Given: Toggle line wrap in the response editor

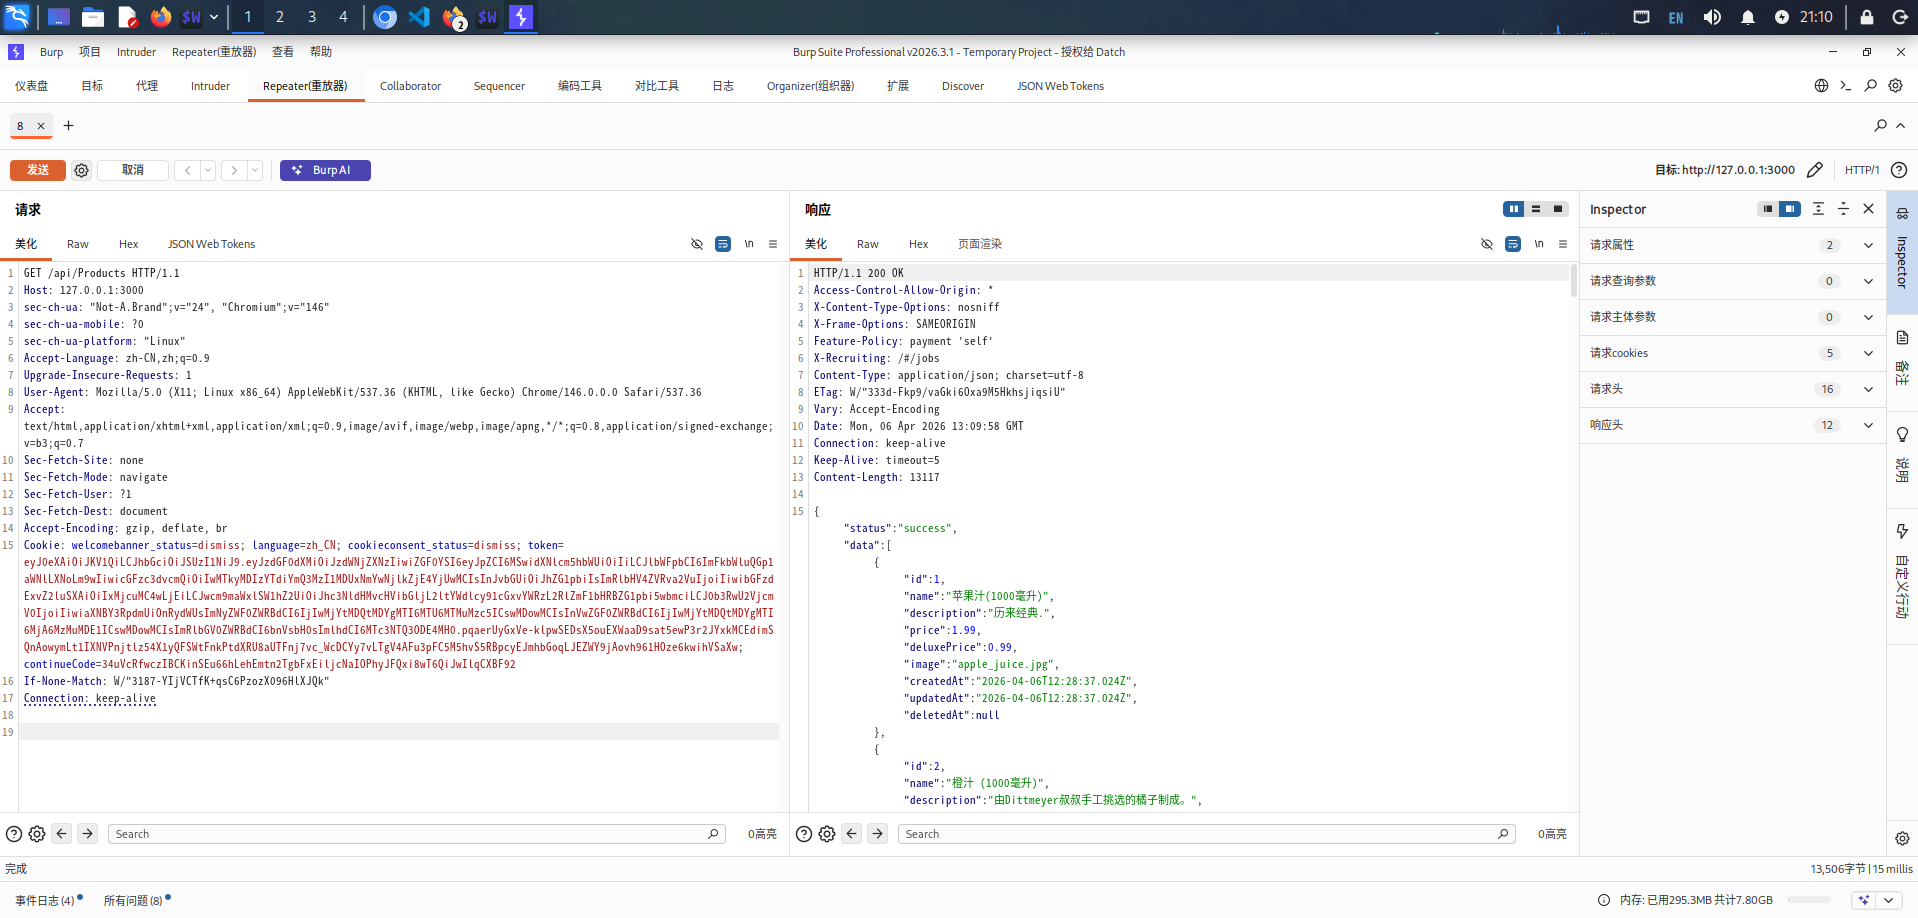Looking at the screenshot, I should 1513,244.
